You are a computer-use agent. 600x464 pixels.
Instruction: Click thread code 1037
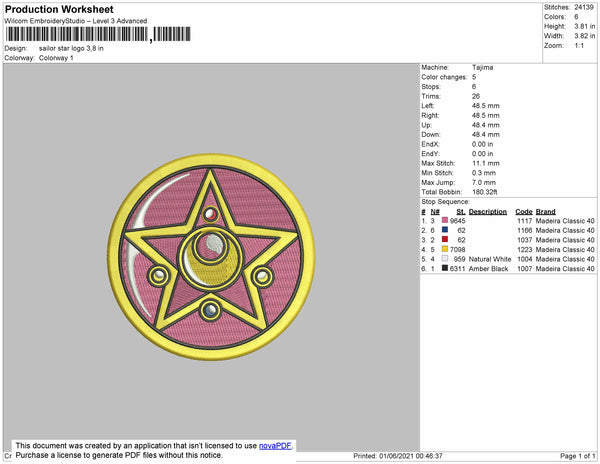point(525,240)
